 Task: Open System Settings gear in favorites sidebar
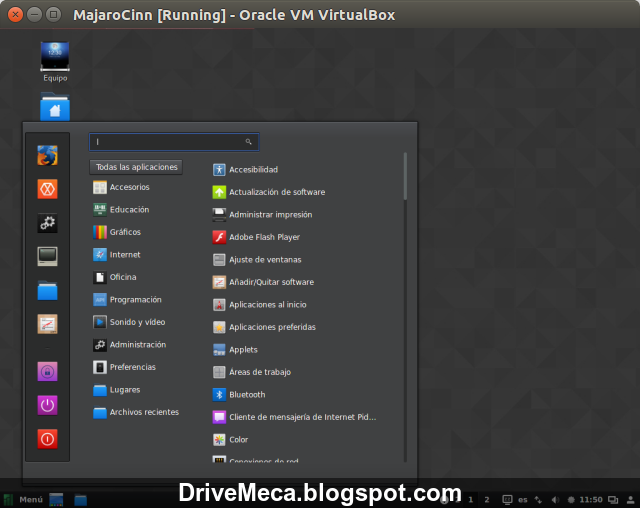tap(47, 223)
